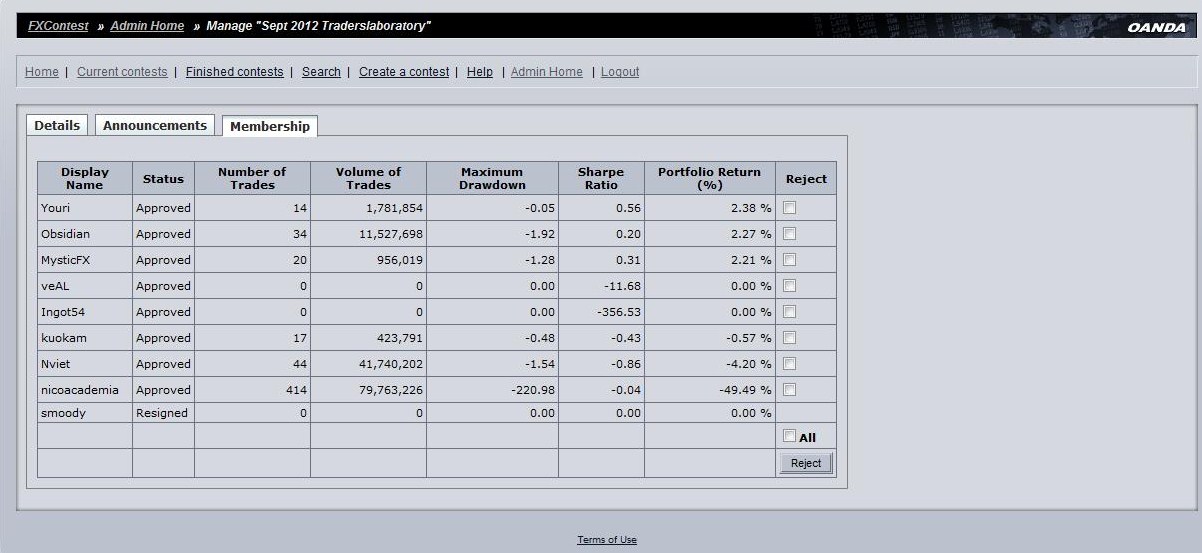Select the smoody display name cell

click(x=85, y=413)
